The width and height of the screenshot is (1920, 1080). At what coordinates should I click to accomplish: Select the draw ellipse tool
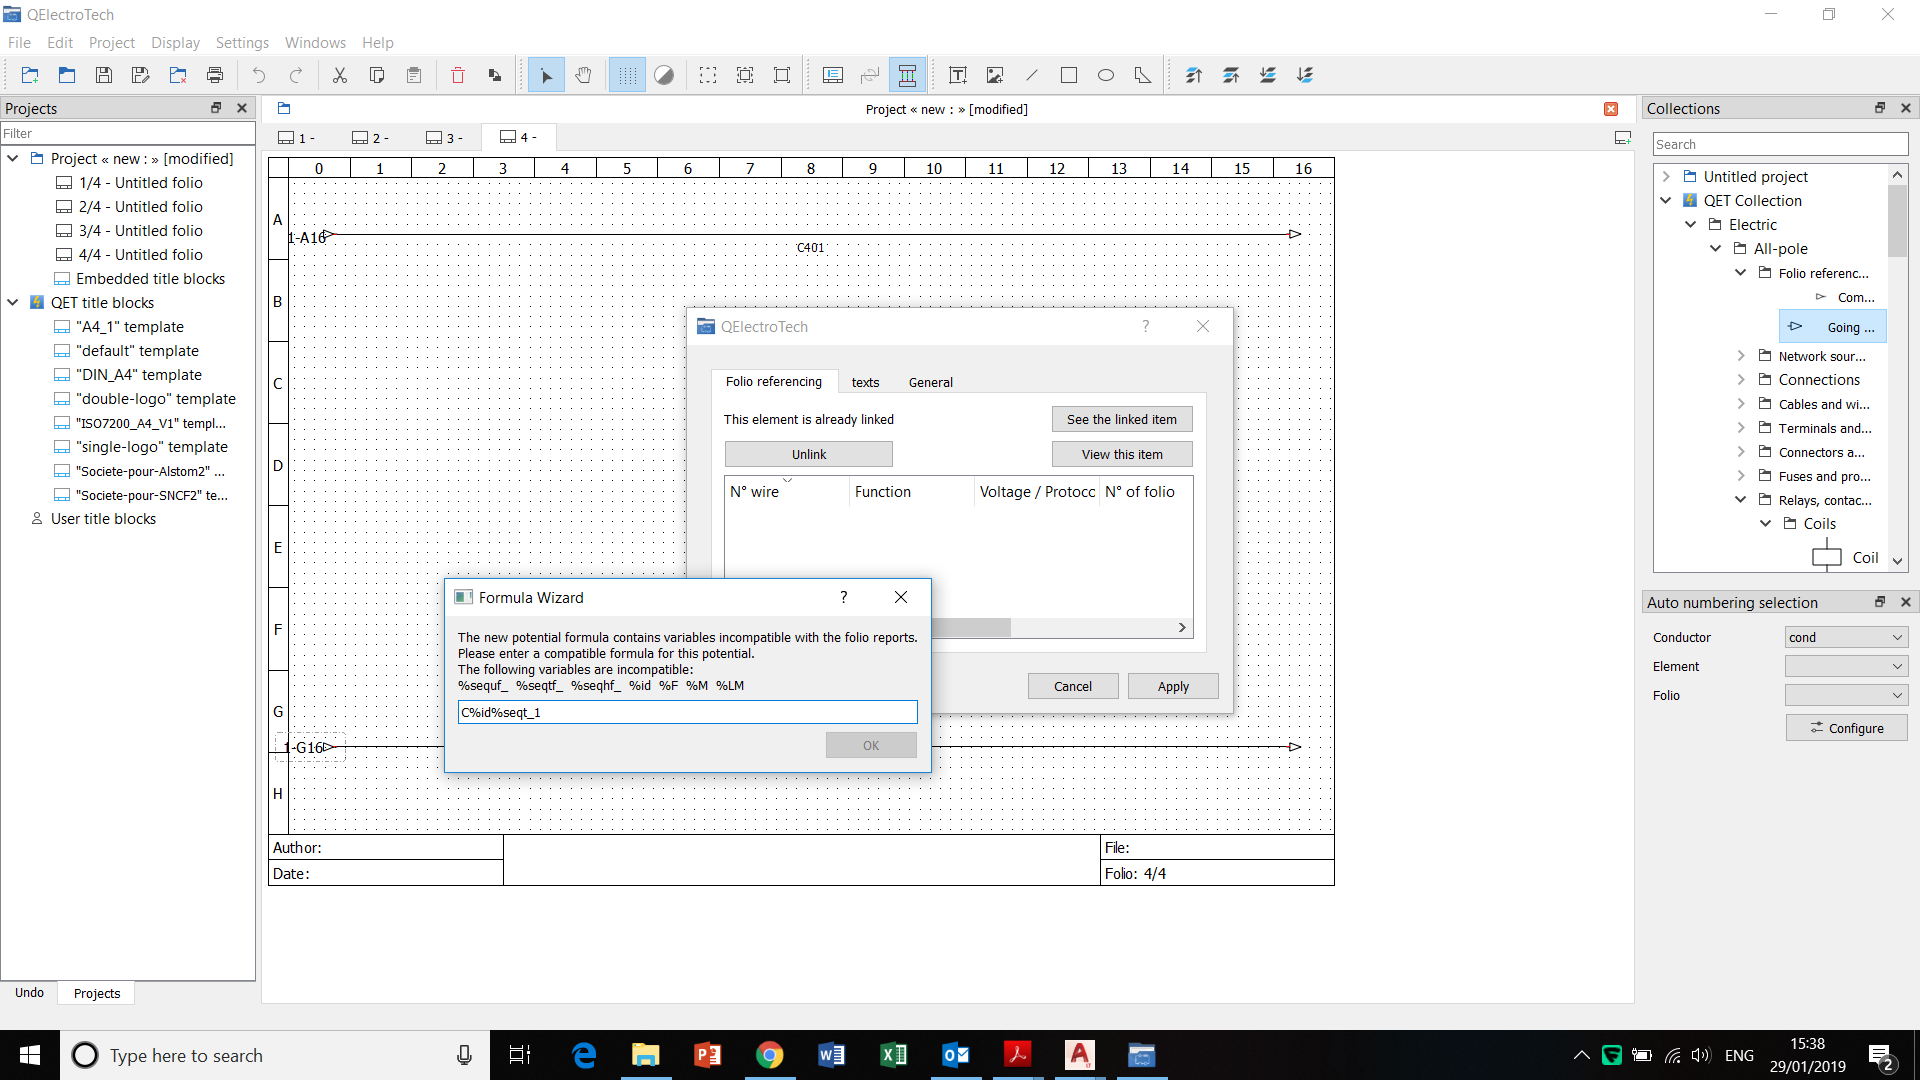(x=1106, y=75)
